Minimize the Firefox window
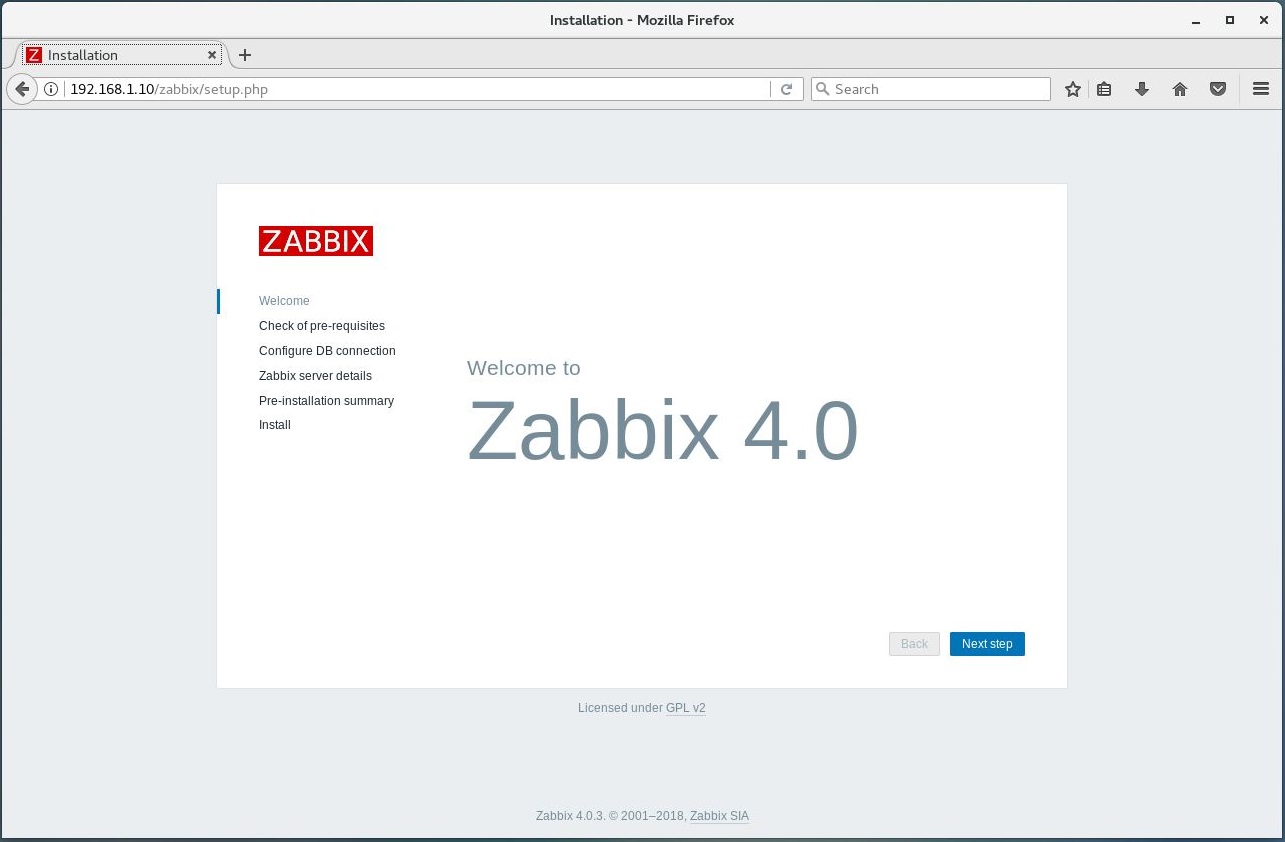Screen dimensions: 1285x842 pyautogui.click(x=1196, y=20)
